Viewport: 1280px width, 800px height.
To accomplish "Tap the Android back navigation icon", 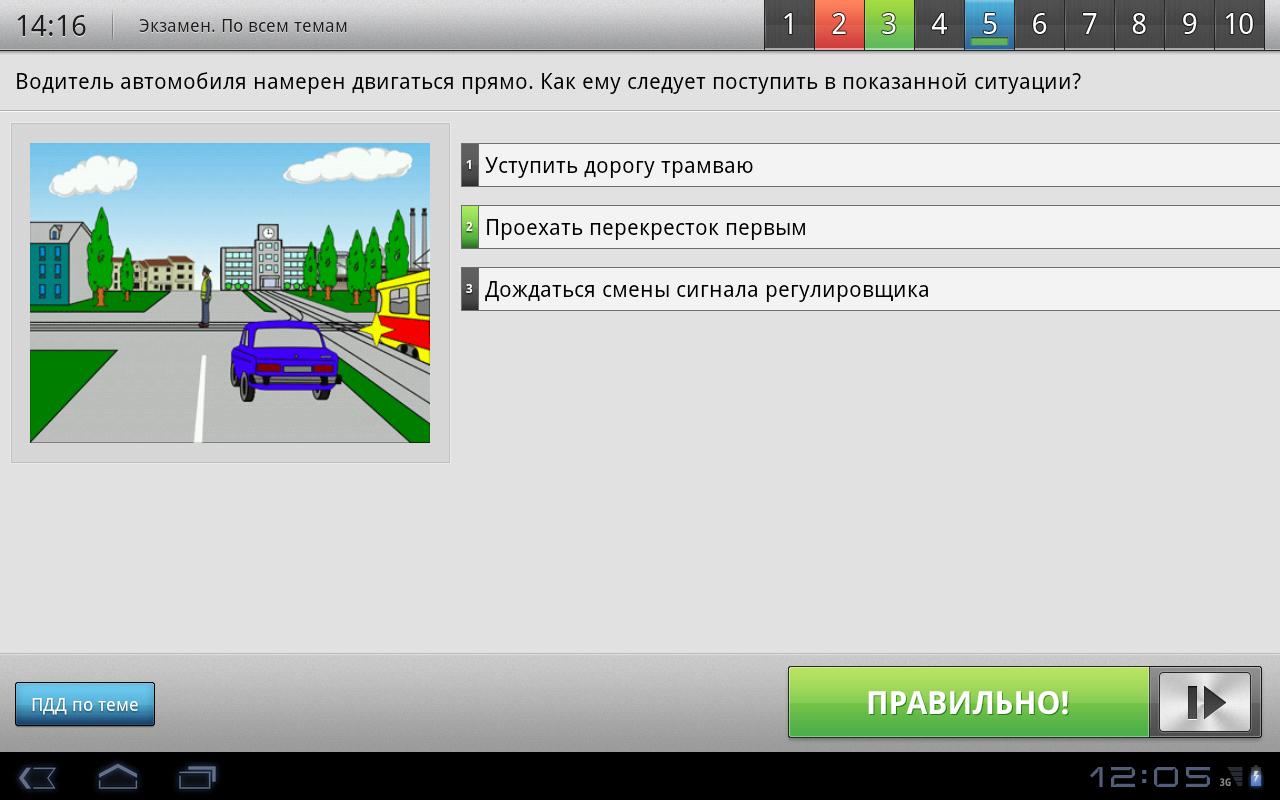I will (x=37, y=777).
